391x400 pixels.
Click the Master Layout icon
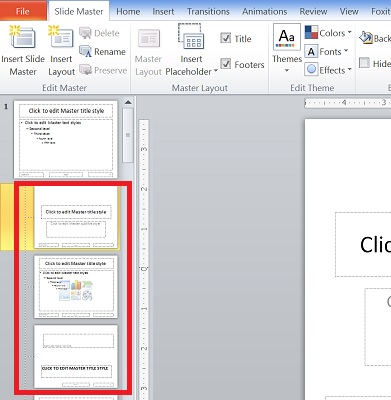tap(149, 39)
